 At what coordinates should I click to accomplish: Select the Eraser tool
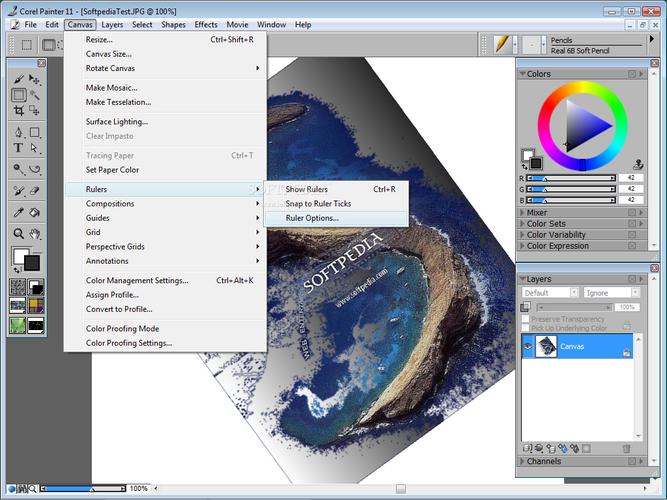point(34,191)
